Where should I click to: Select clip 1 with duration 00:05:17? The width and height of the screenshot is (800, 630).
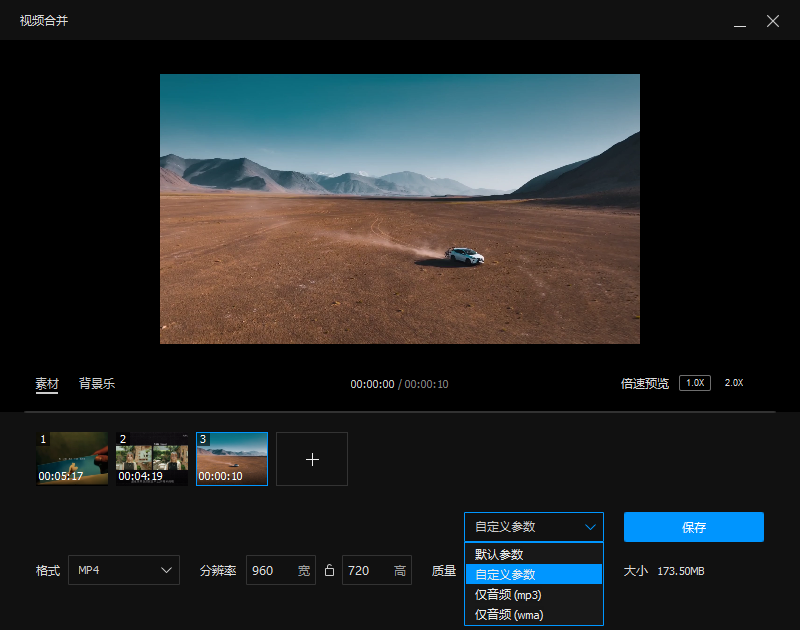(72, 459)
